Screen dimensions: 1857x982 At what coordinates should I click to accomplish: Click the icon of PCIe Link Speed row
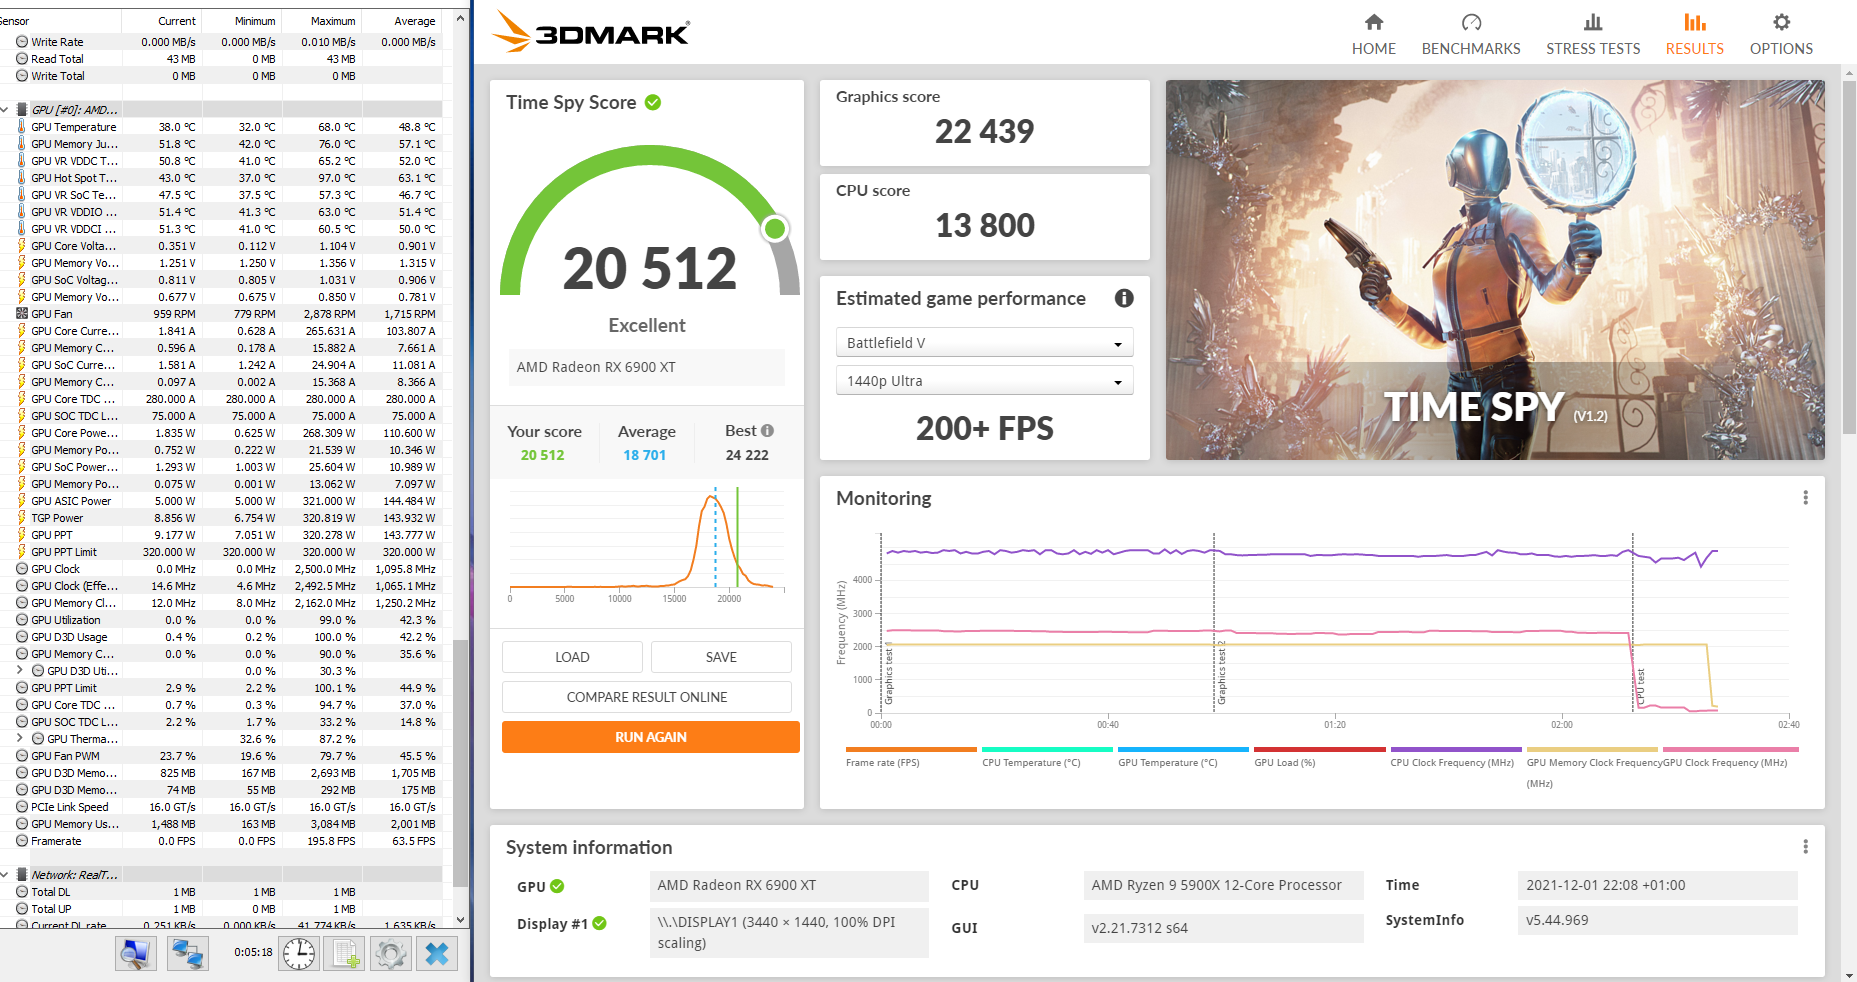pos(22,807)
